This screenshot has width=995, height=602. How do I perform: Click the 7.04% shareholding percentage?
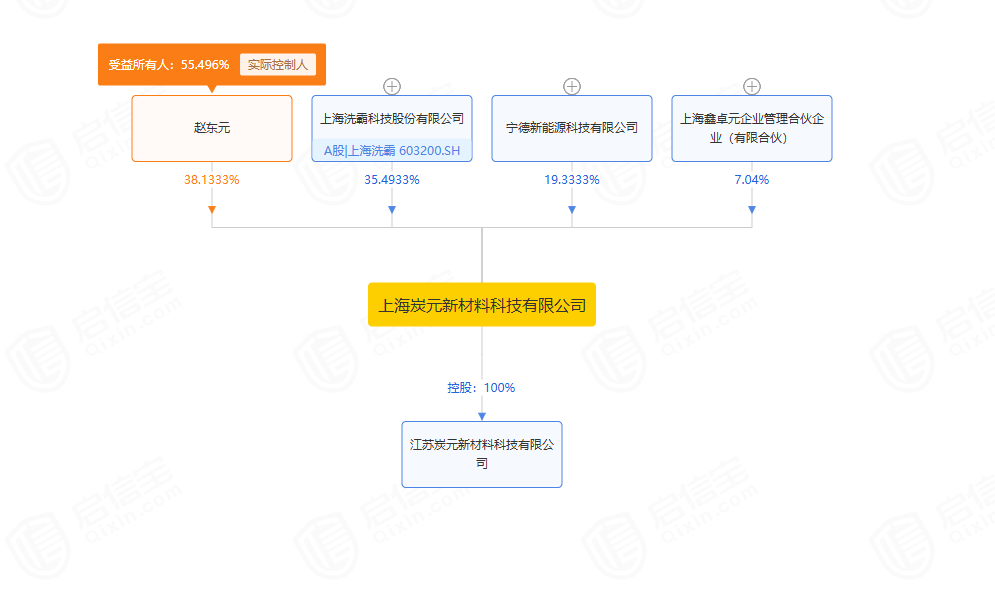pos(752,180)
